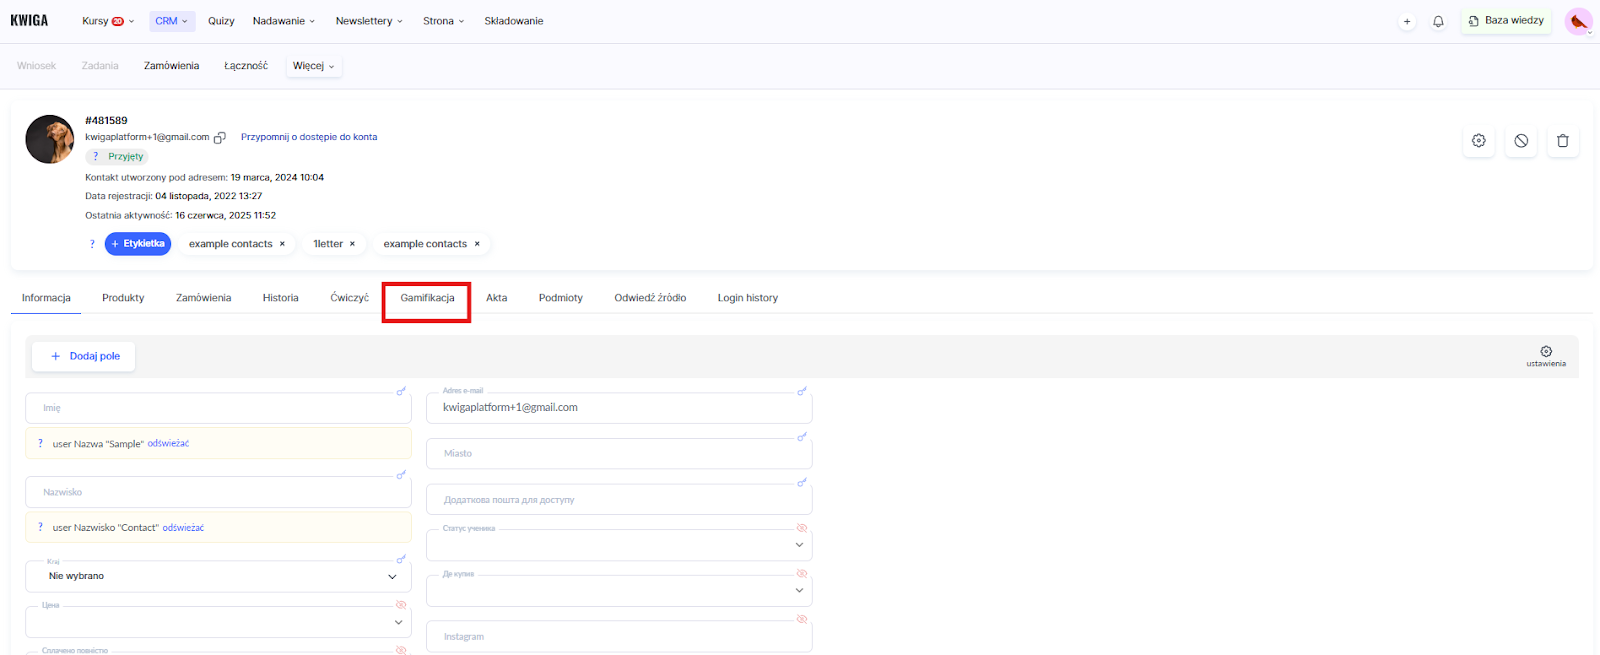Viewport: 1600px width, 655px height.
Task: Expand the Więcej dropdown
Action: pyautogui.click(x=313, y=66)
